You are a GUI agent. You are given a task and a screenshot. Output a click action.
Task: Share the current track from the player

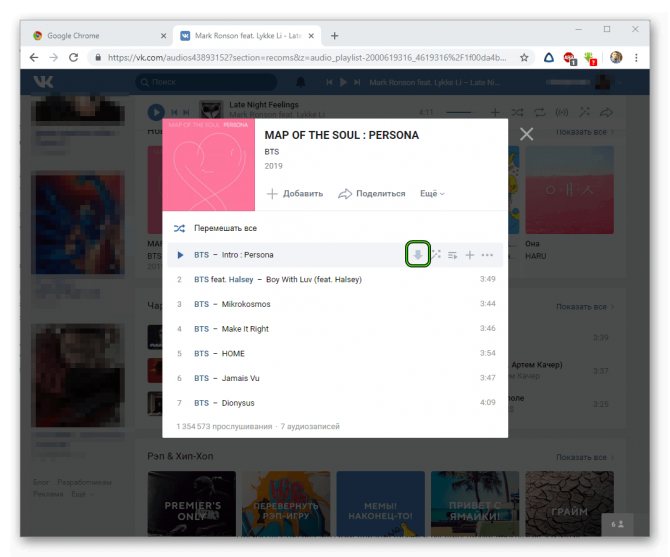(x=606, y=112)
